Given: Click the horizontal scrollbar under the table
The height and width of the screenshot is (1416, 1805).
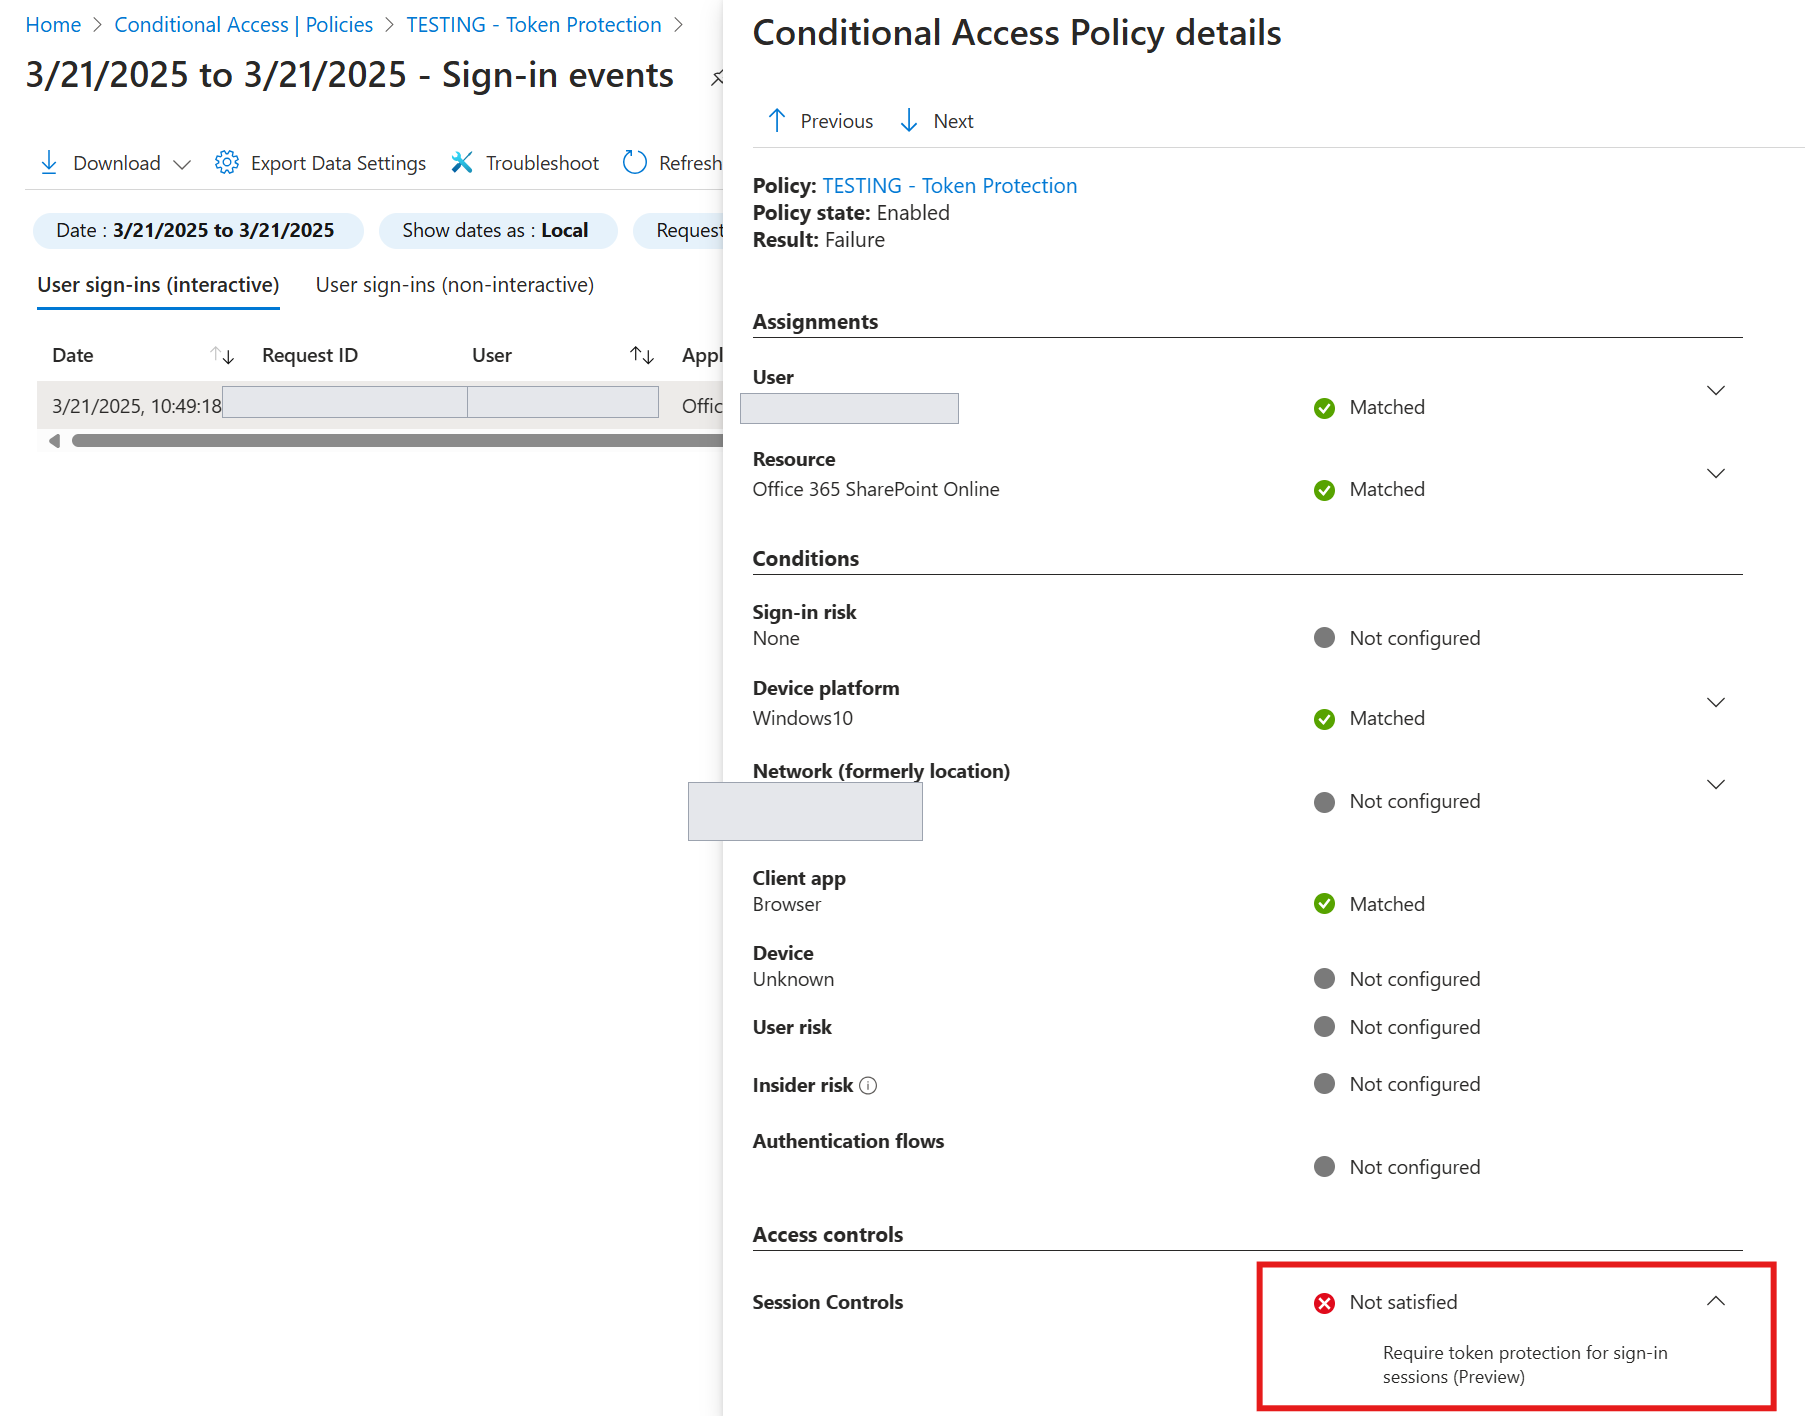Looking at the screenshot, I should (398, 441).
